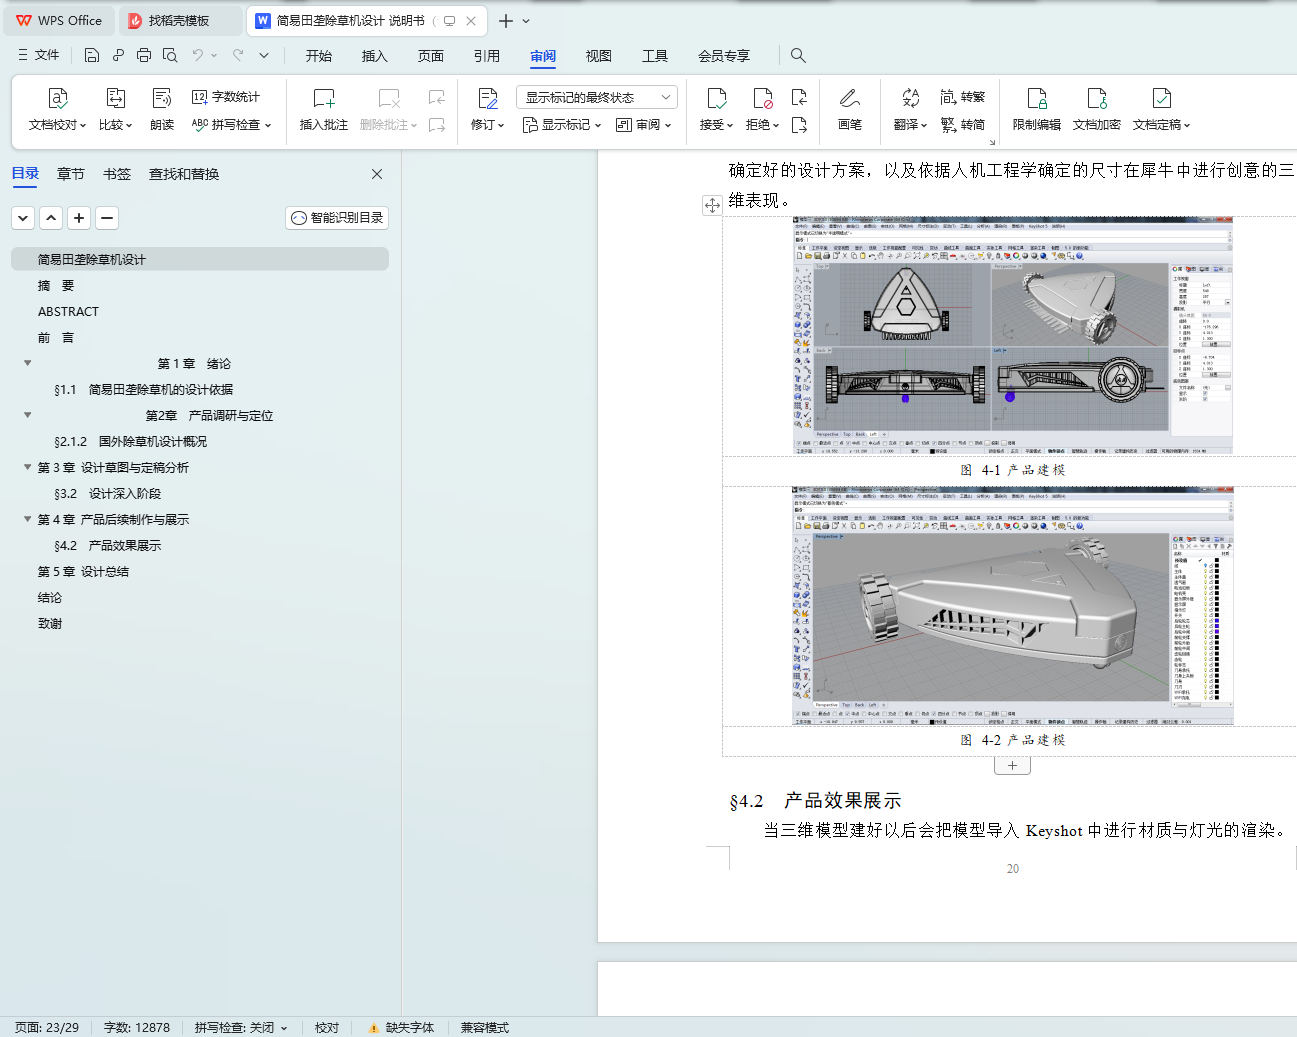Open the 翻译 translate tool

click(910, 110)
